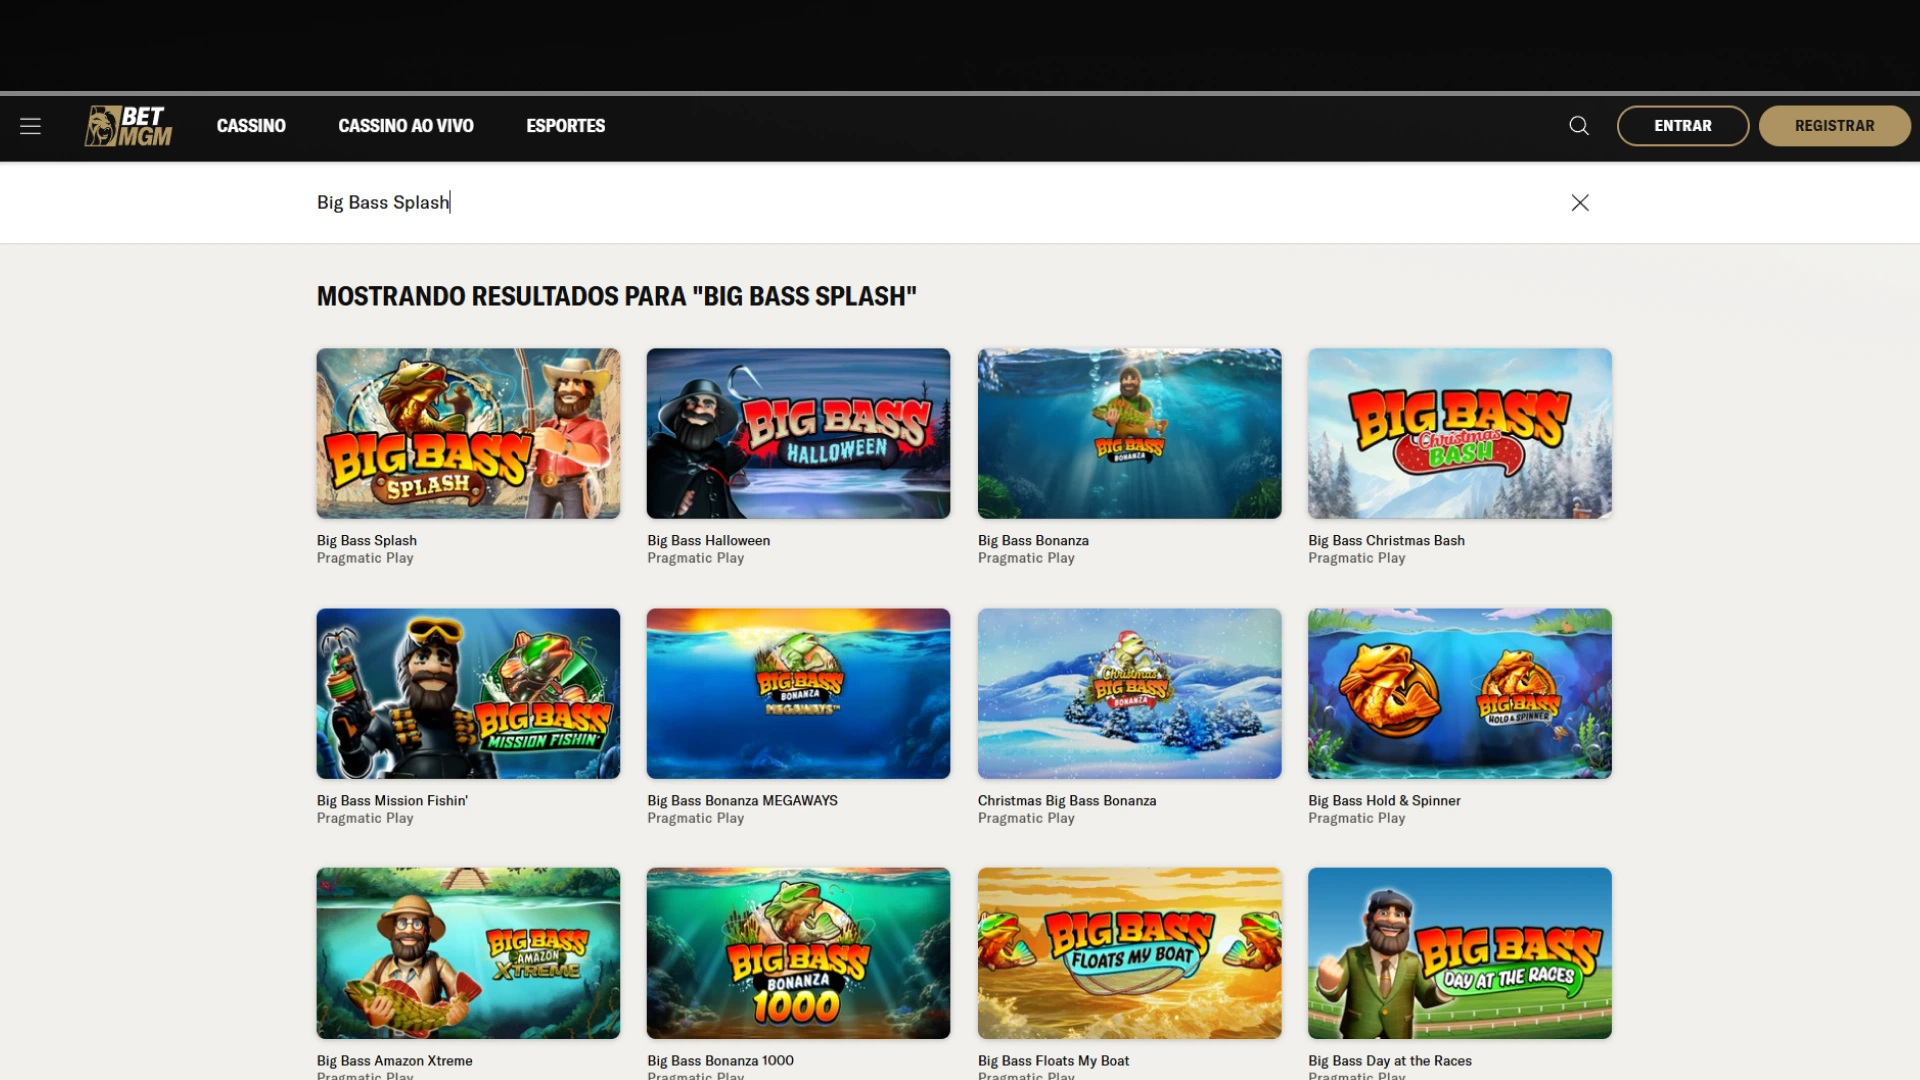Click Pragmatic Play under Christmas Big Bass Bonanza

click(1026, 818)
